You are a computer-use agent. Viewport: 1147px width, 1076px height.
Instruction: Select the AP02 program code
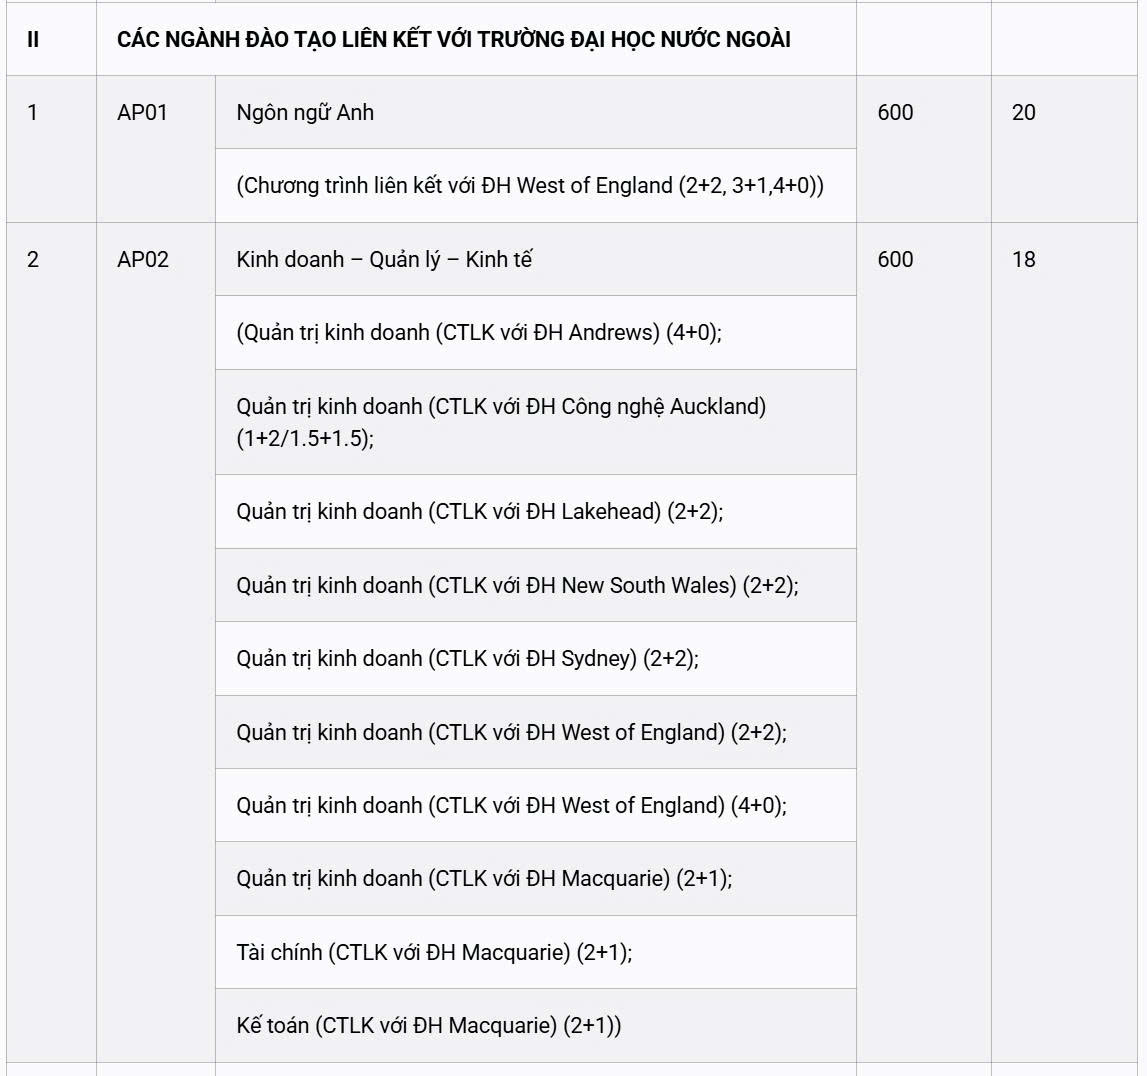click(x=143, y=259)
